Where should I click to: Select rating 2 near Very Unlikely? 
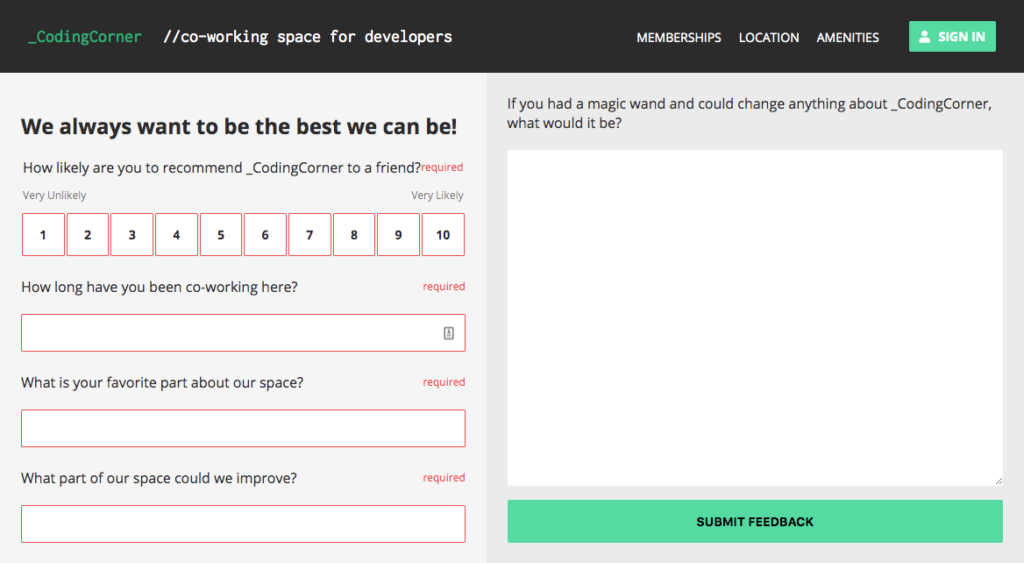tap(88, 234)
